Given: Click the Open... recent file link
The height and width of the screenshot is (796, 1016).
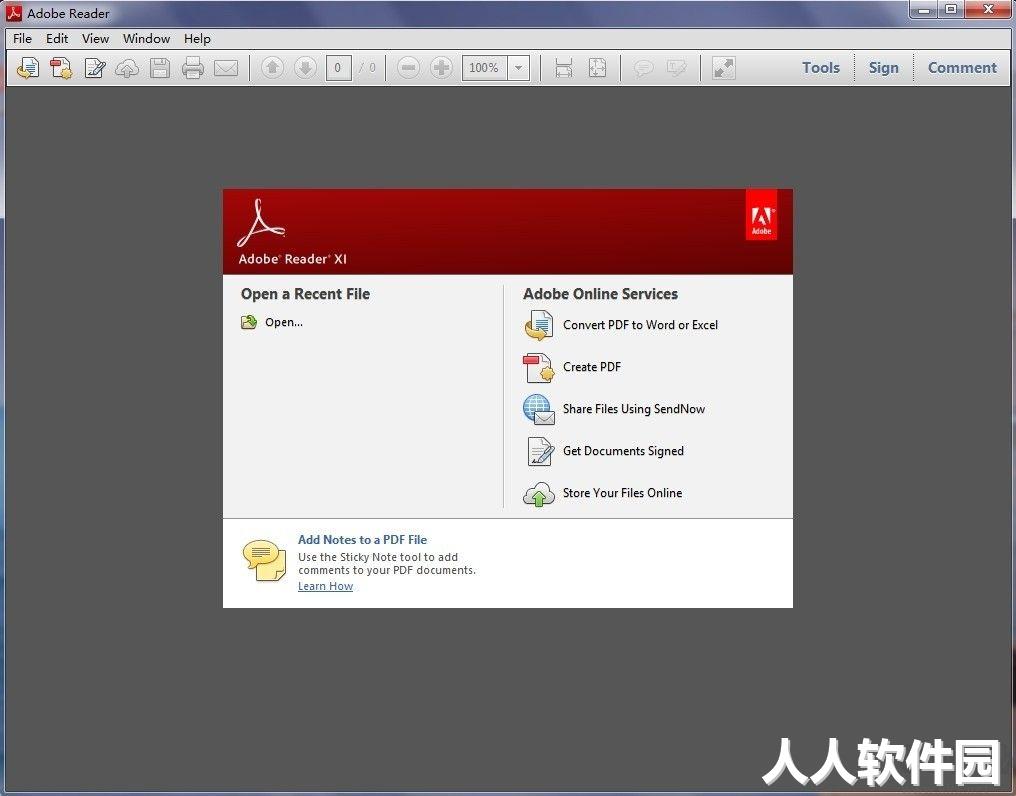Looking at the screenshot, I should click(284, 322).
